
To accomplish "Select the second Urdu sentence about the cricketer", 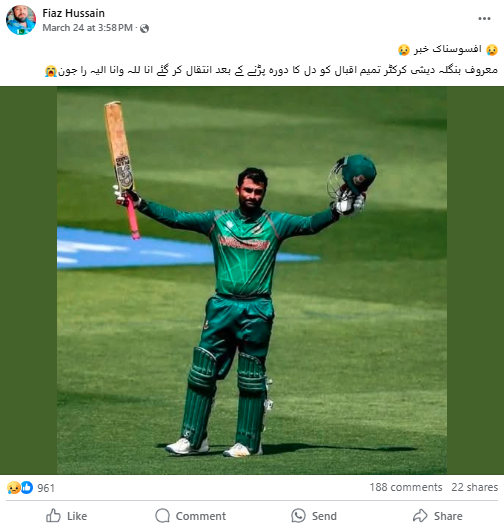I will (x=271, y=71).
